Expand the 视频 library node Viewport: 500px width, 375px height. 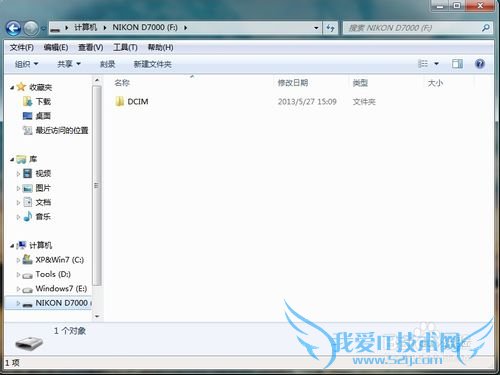tap(18, 174)
